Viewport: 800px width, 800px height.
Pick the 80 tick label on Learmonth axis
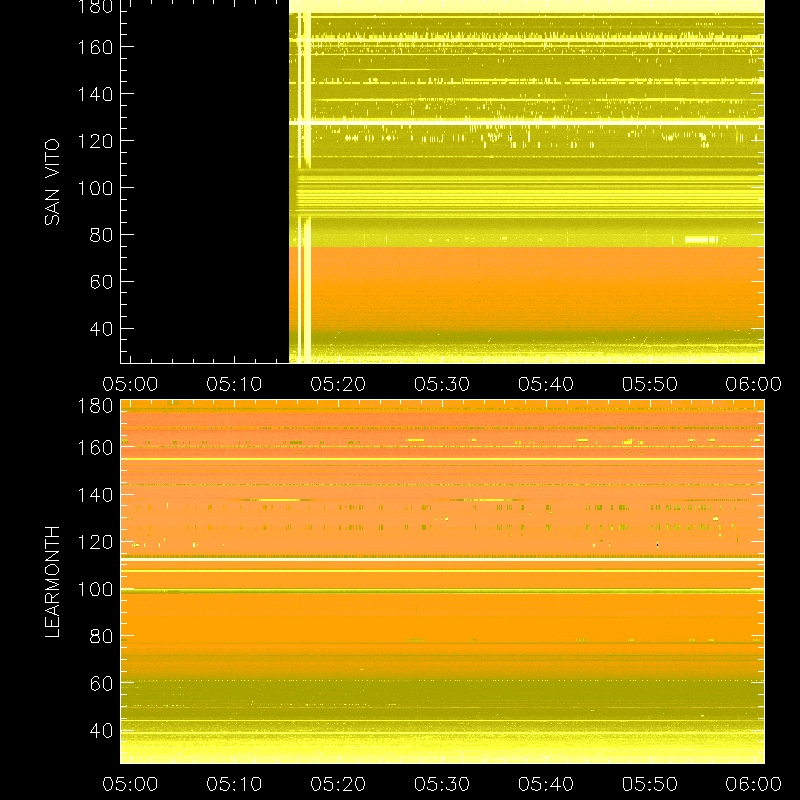[101, 636]
